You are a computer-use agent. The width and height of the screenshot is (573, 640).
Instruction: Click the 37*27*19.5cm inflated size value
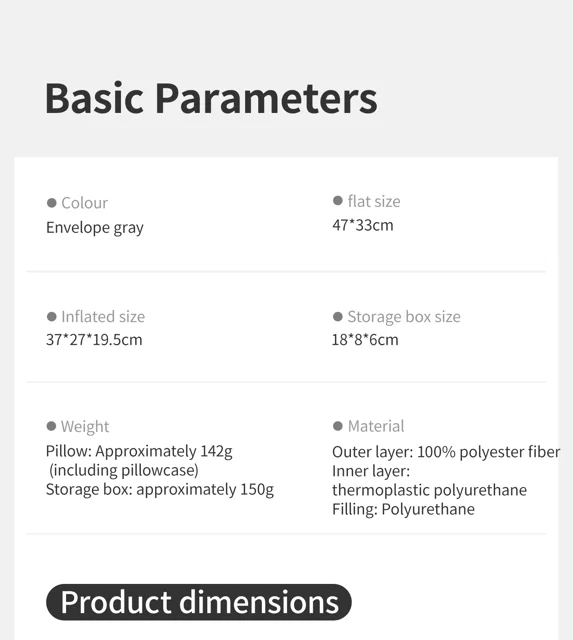click(94, 340)
